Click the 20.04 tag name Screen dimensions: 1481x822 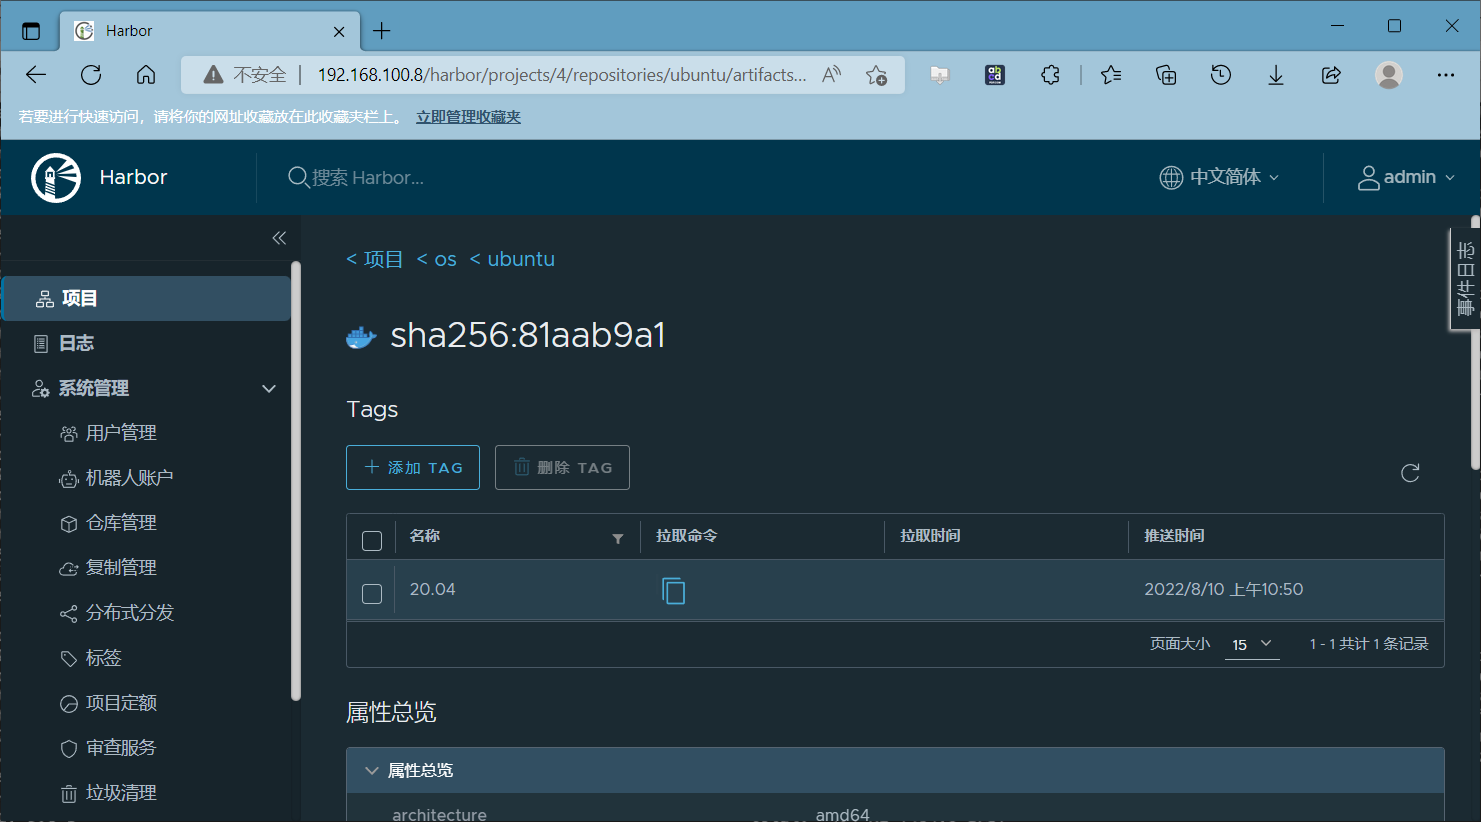click(x=432, y=590)
